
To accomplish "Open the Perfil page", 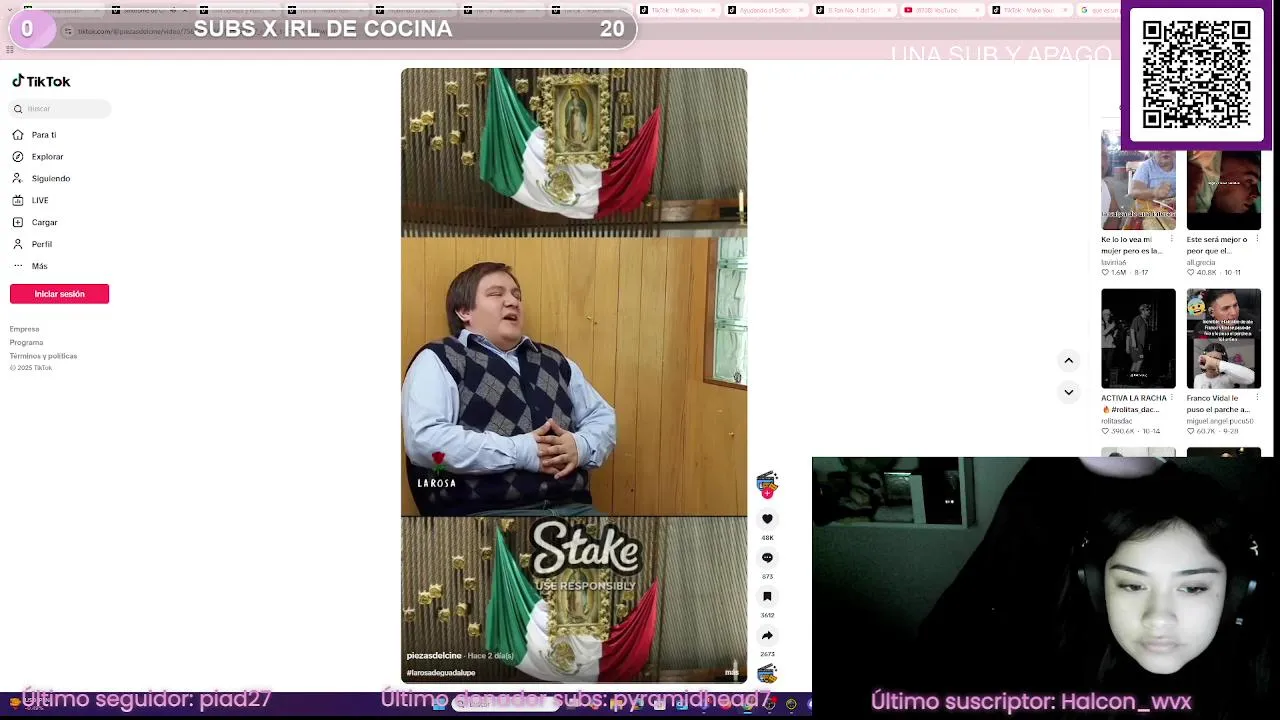I will (x=42, y=245).
